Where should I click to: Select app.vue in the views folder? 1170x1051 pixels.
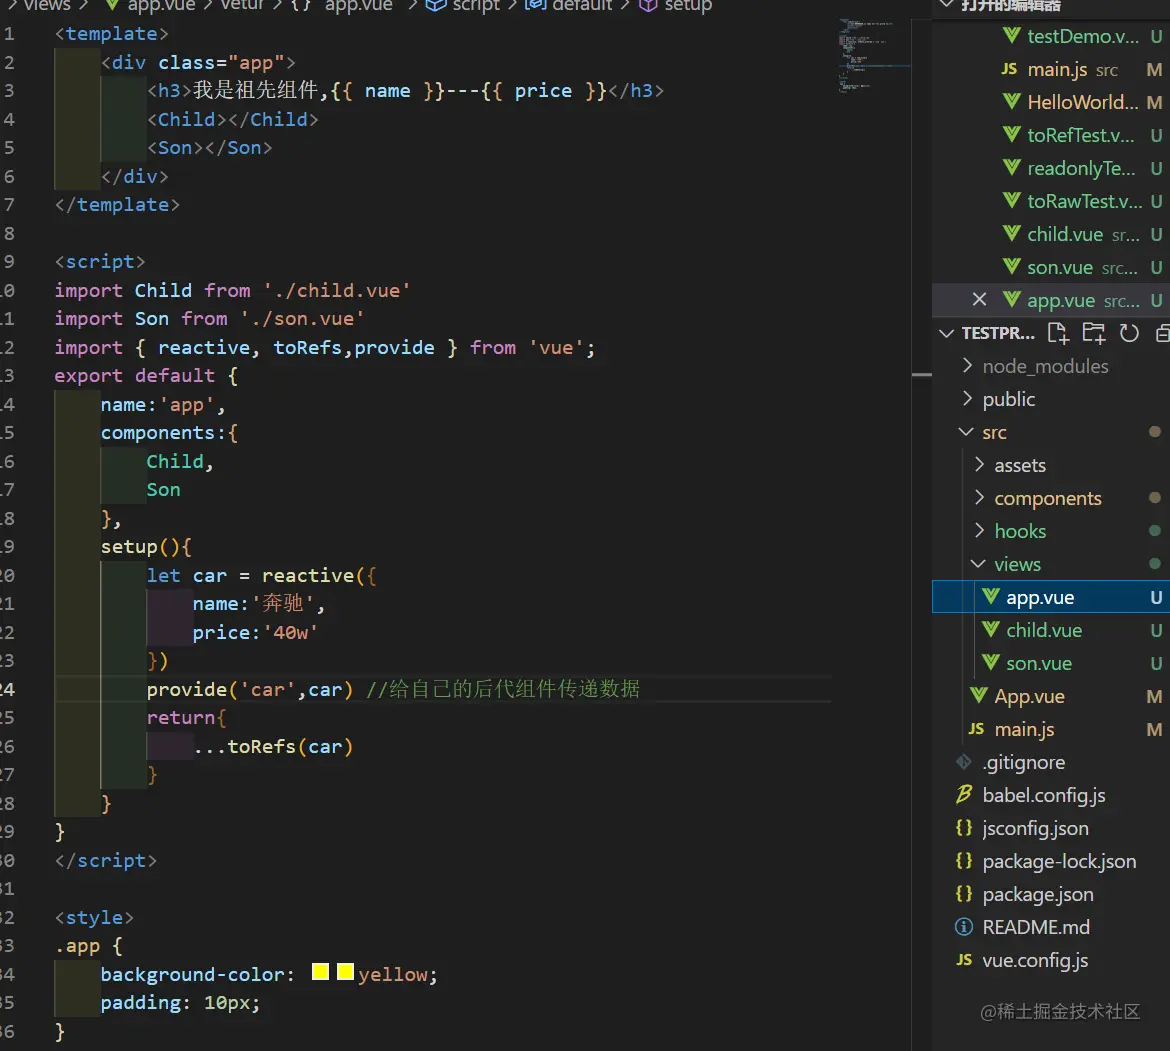tap(1051, 597)
